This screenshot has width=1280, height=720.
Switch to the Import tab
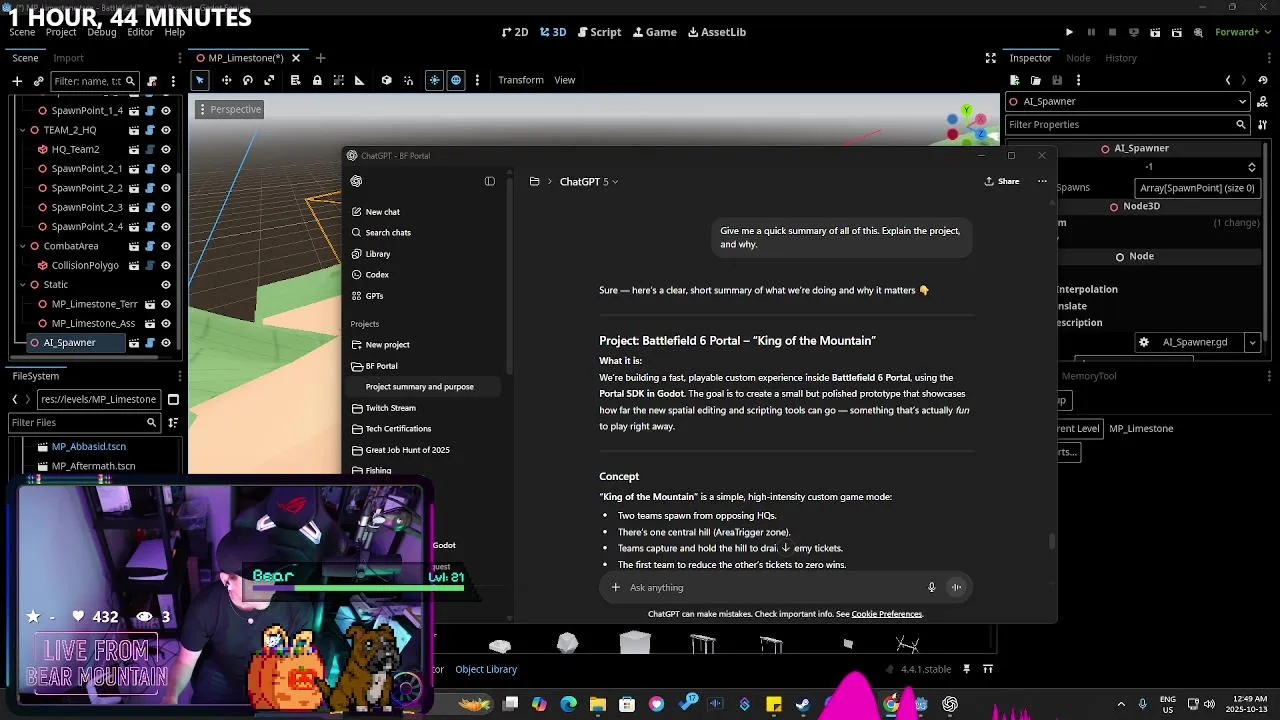[68, 58]
